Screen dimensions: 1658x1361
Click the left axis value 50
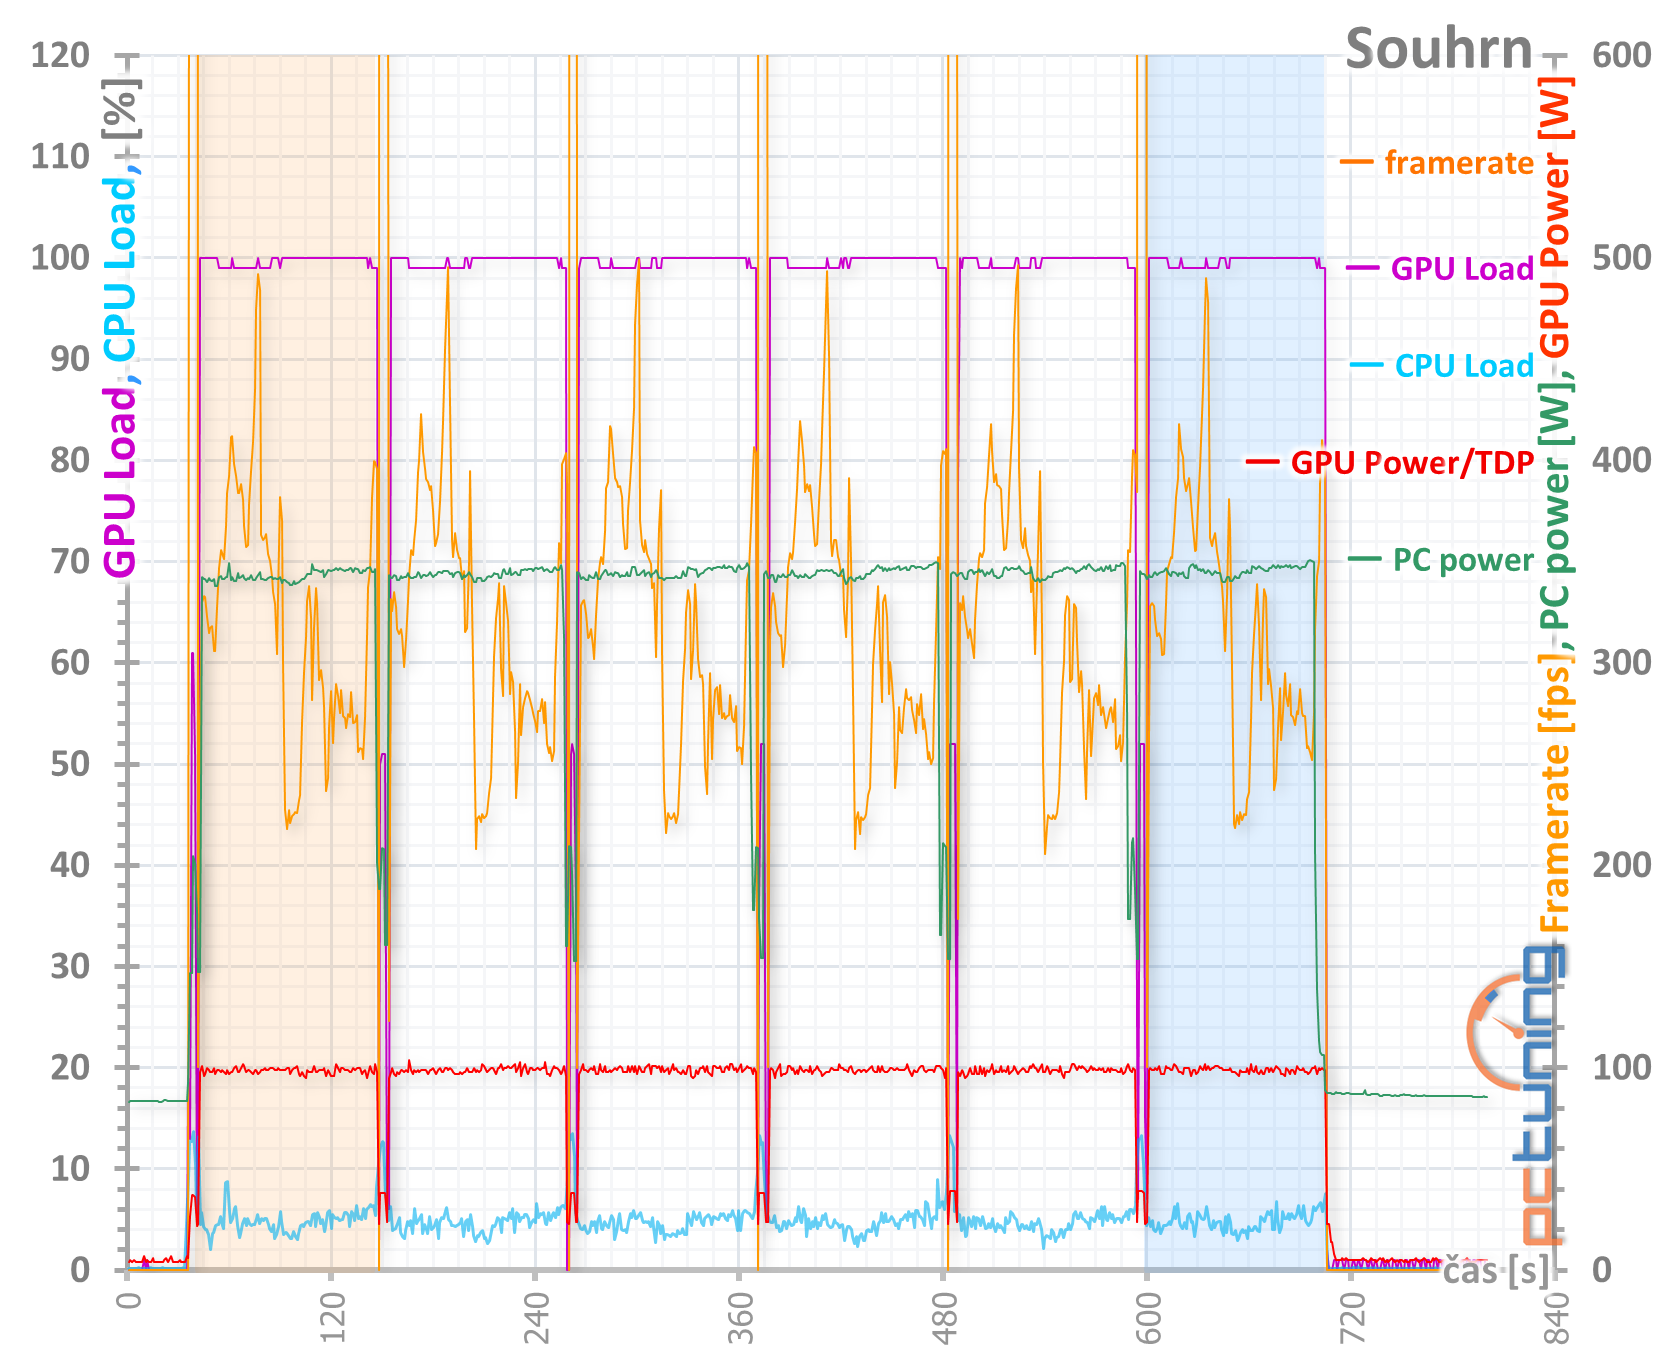(70, 764)
